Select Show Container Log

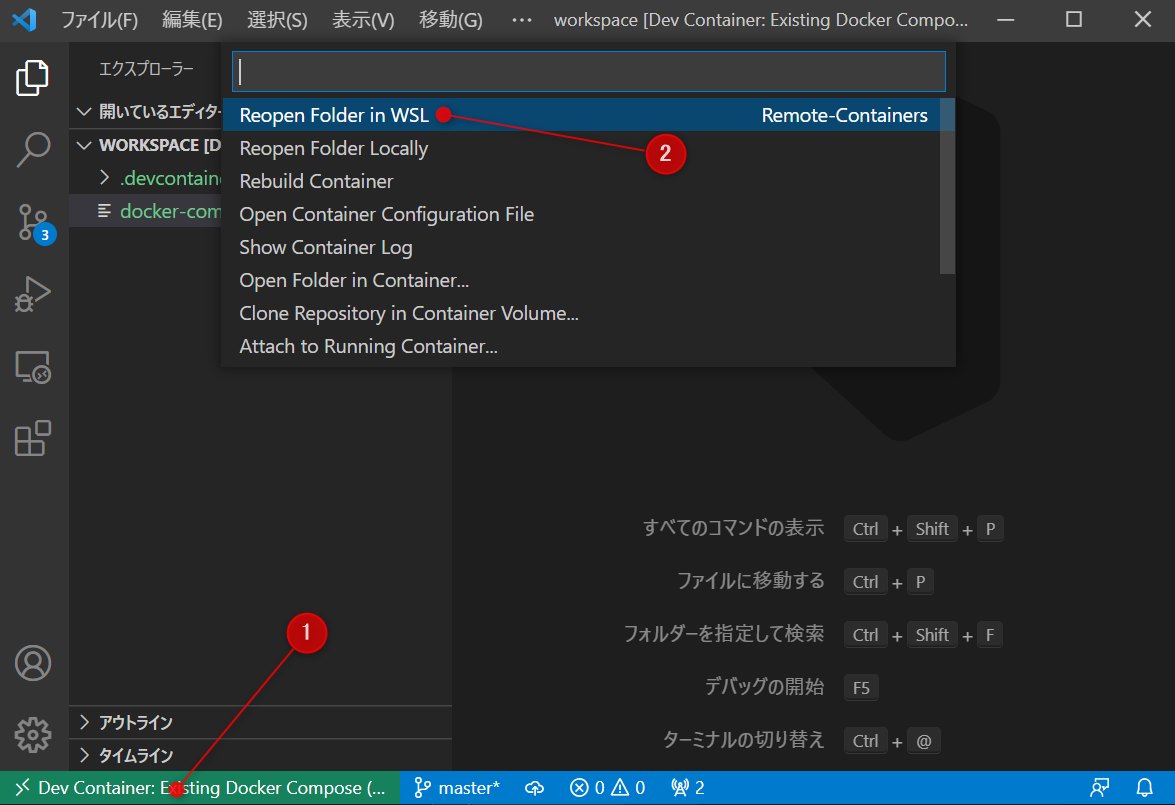coord(582,247)
